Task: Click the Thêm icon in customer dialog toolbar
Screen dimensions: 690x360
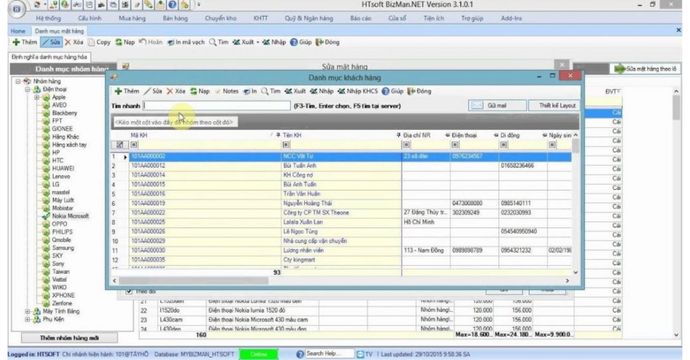Action: [118, 91]
